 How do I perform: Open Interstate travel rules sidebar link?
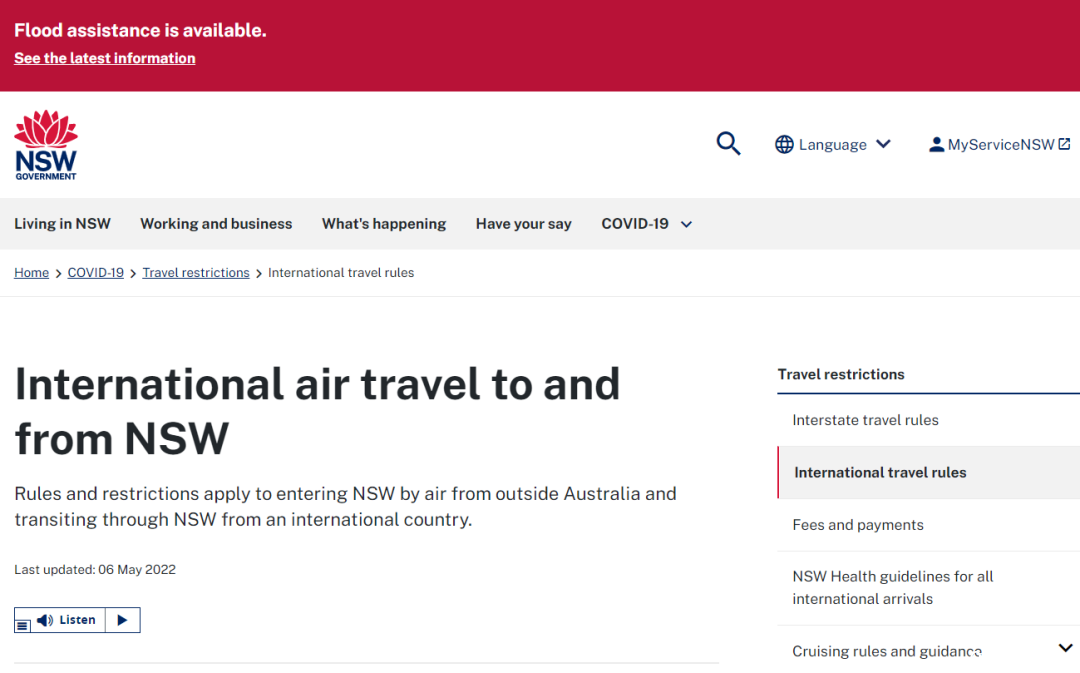[x=865, y=420]
